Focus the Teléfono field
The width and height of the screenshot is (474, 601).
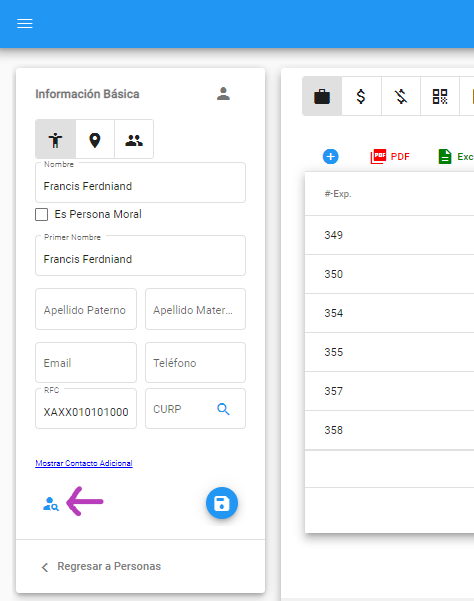point(195,363)
